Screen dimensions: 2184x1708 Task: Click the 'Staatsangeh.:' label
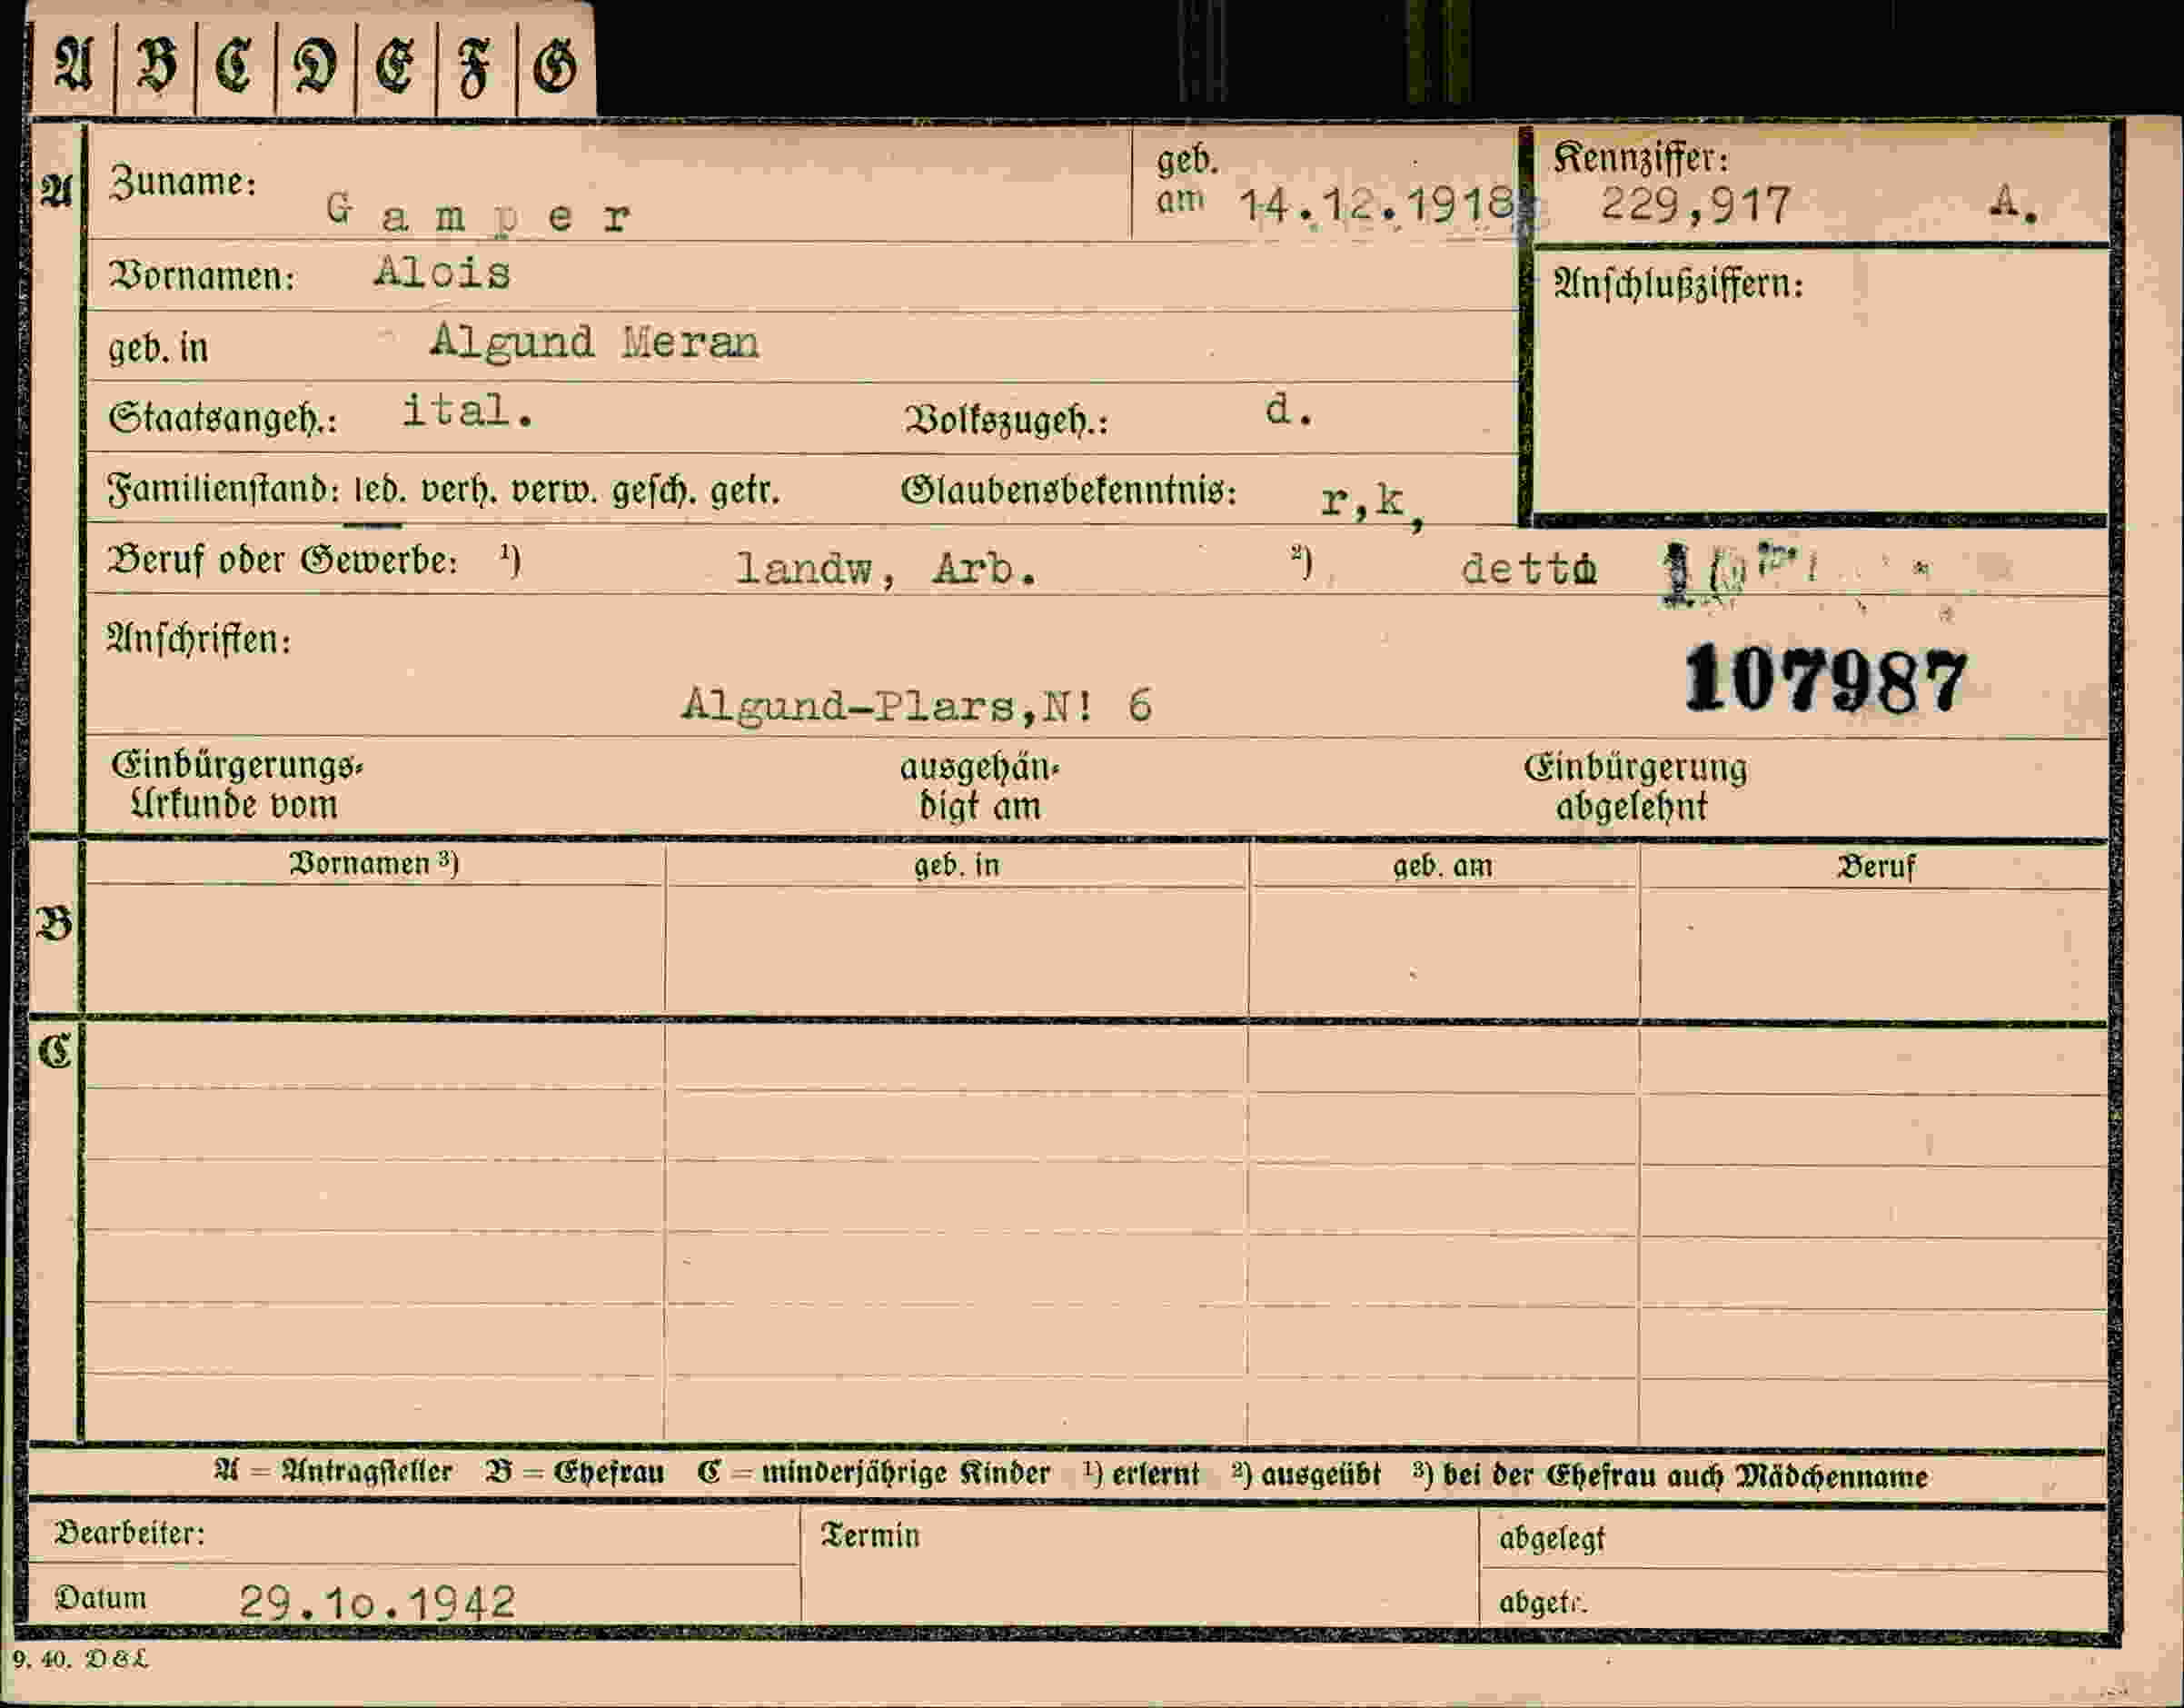[222, 418]
